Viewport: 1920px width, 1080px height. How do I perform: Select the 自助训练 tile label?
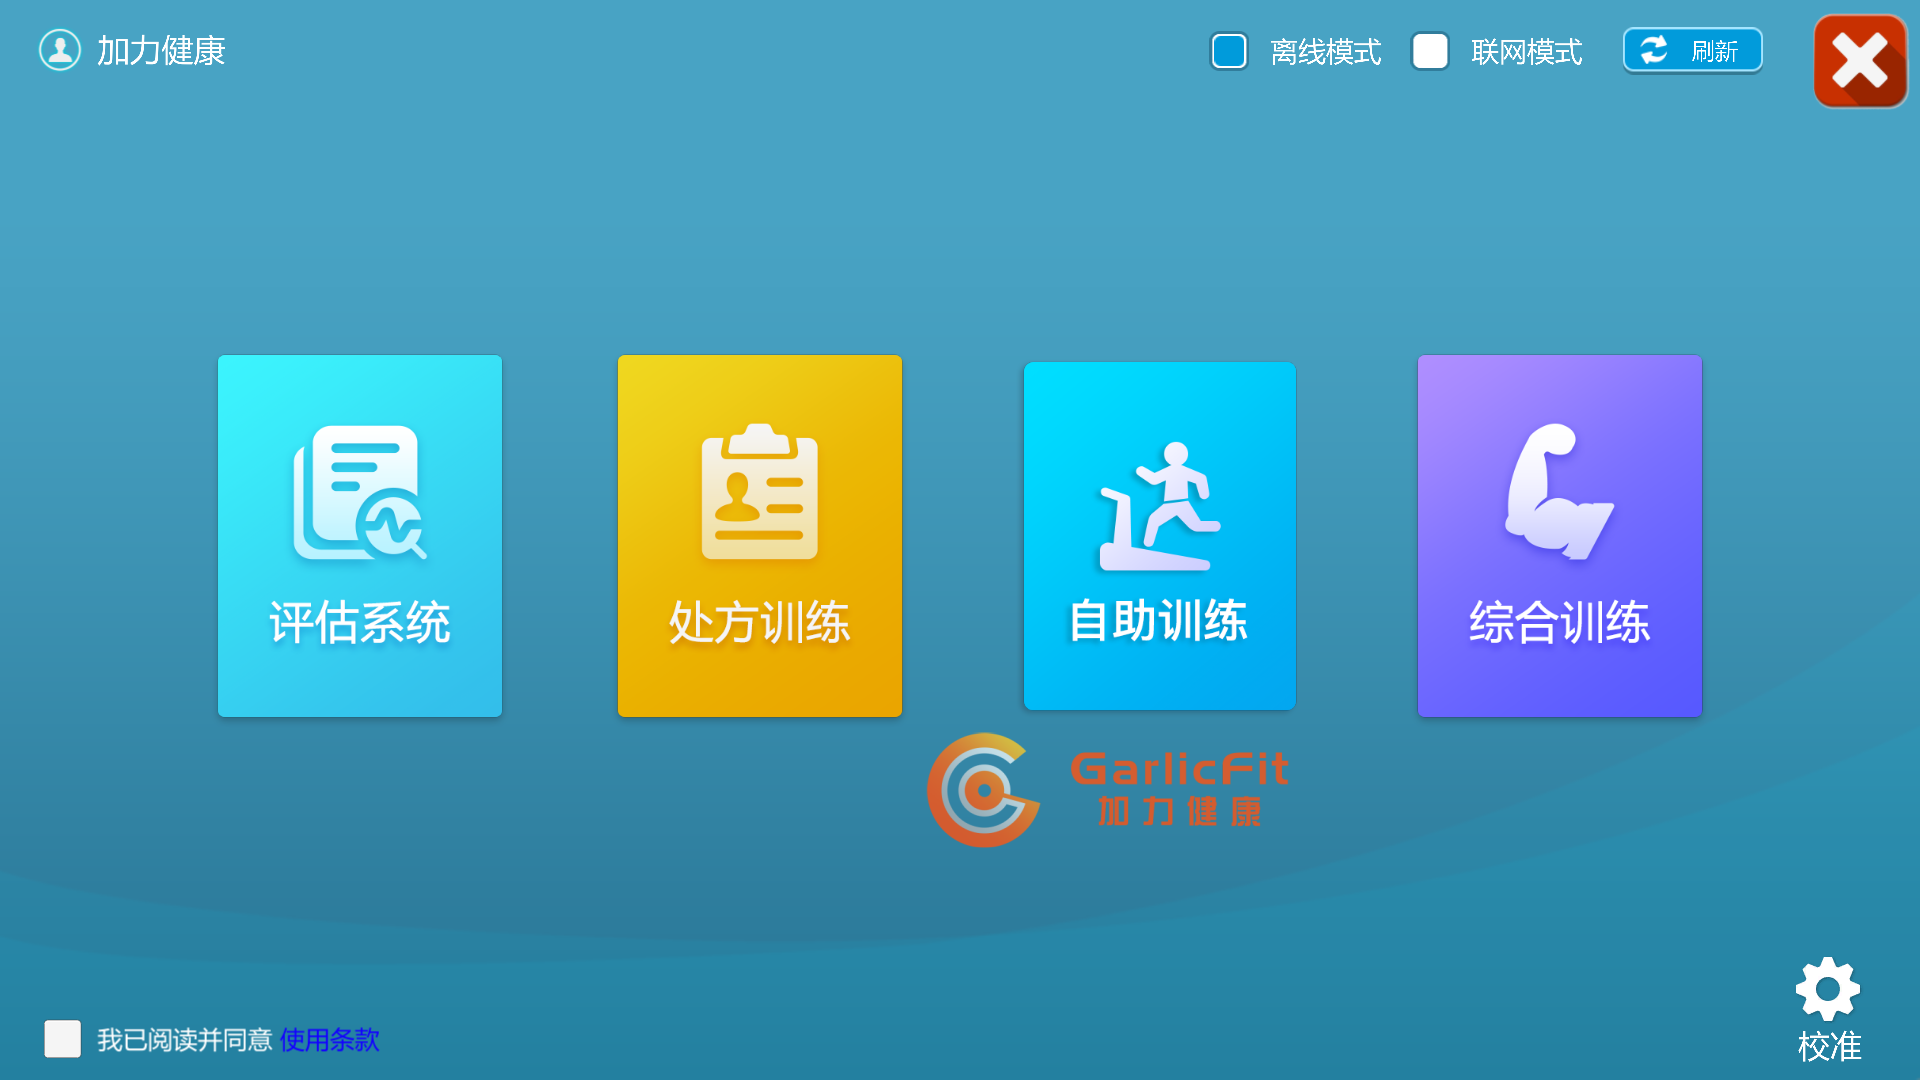pyautogui.click(x=1159, y=621)
